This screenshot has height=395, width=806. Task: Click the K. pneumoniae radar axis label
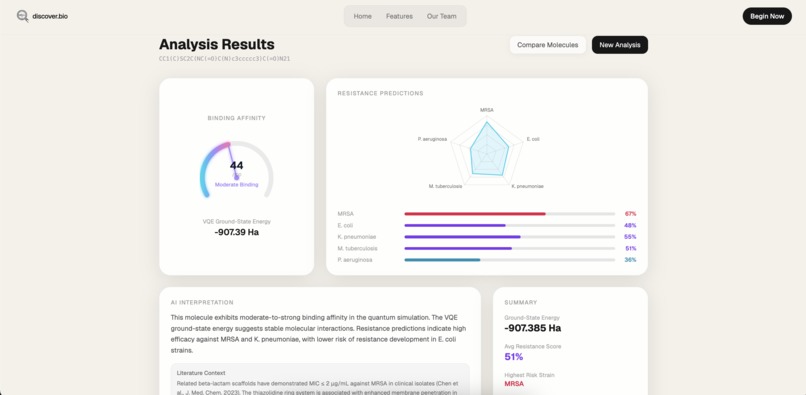(x=527, y=186)
